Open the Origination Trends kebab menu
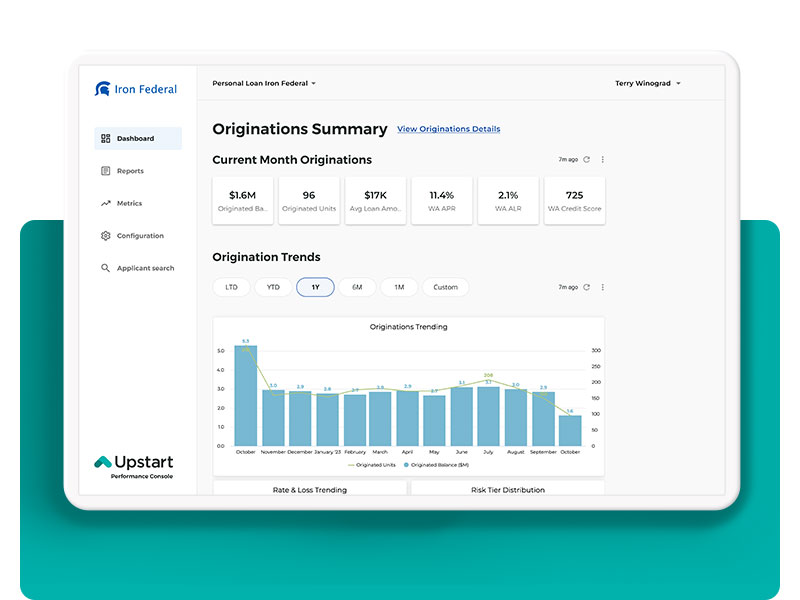800x600 pixels. (x=603, y=287)
